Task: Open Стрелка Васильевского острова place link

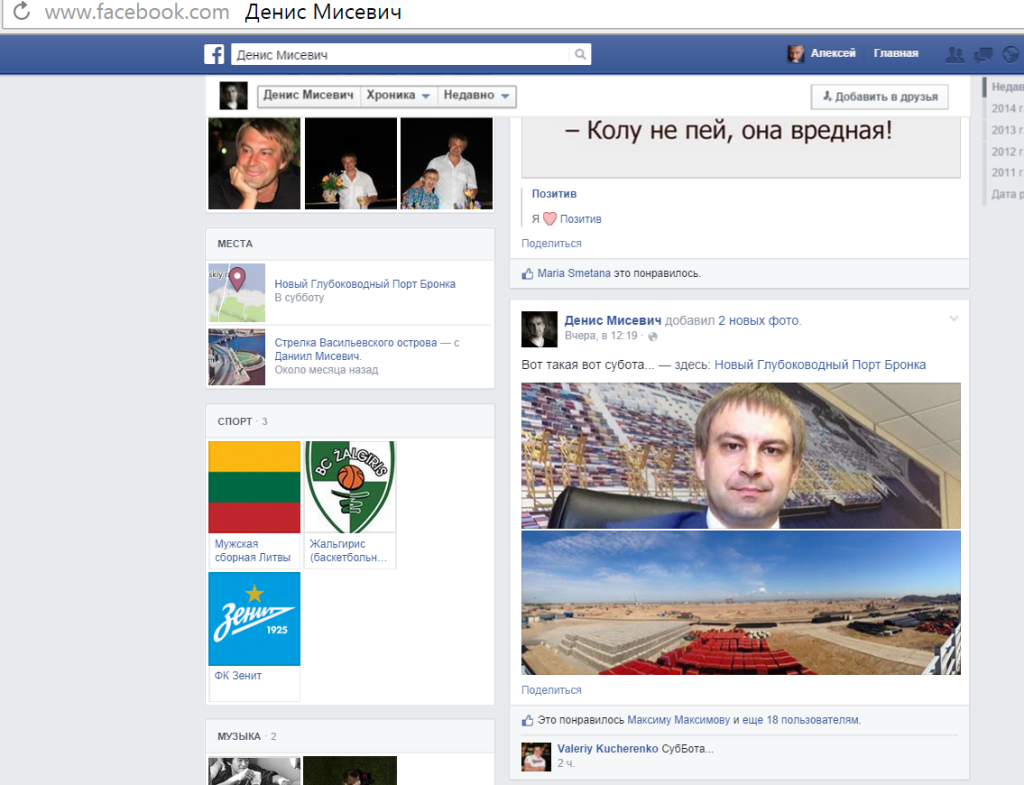Action: tap(355, 343)
